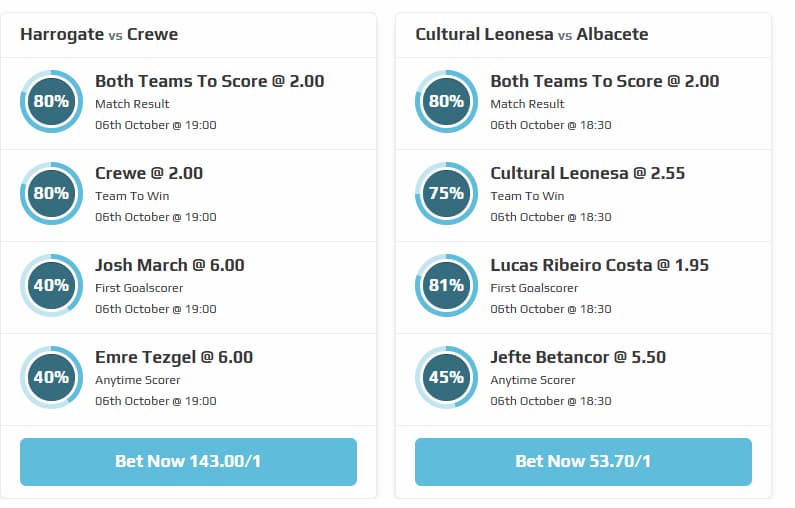Click the 80% circle beside Crewe @ 2.00
This screenshot has width=795, height=508.
point(51,193)
